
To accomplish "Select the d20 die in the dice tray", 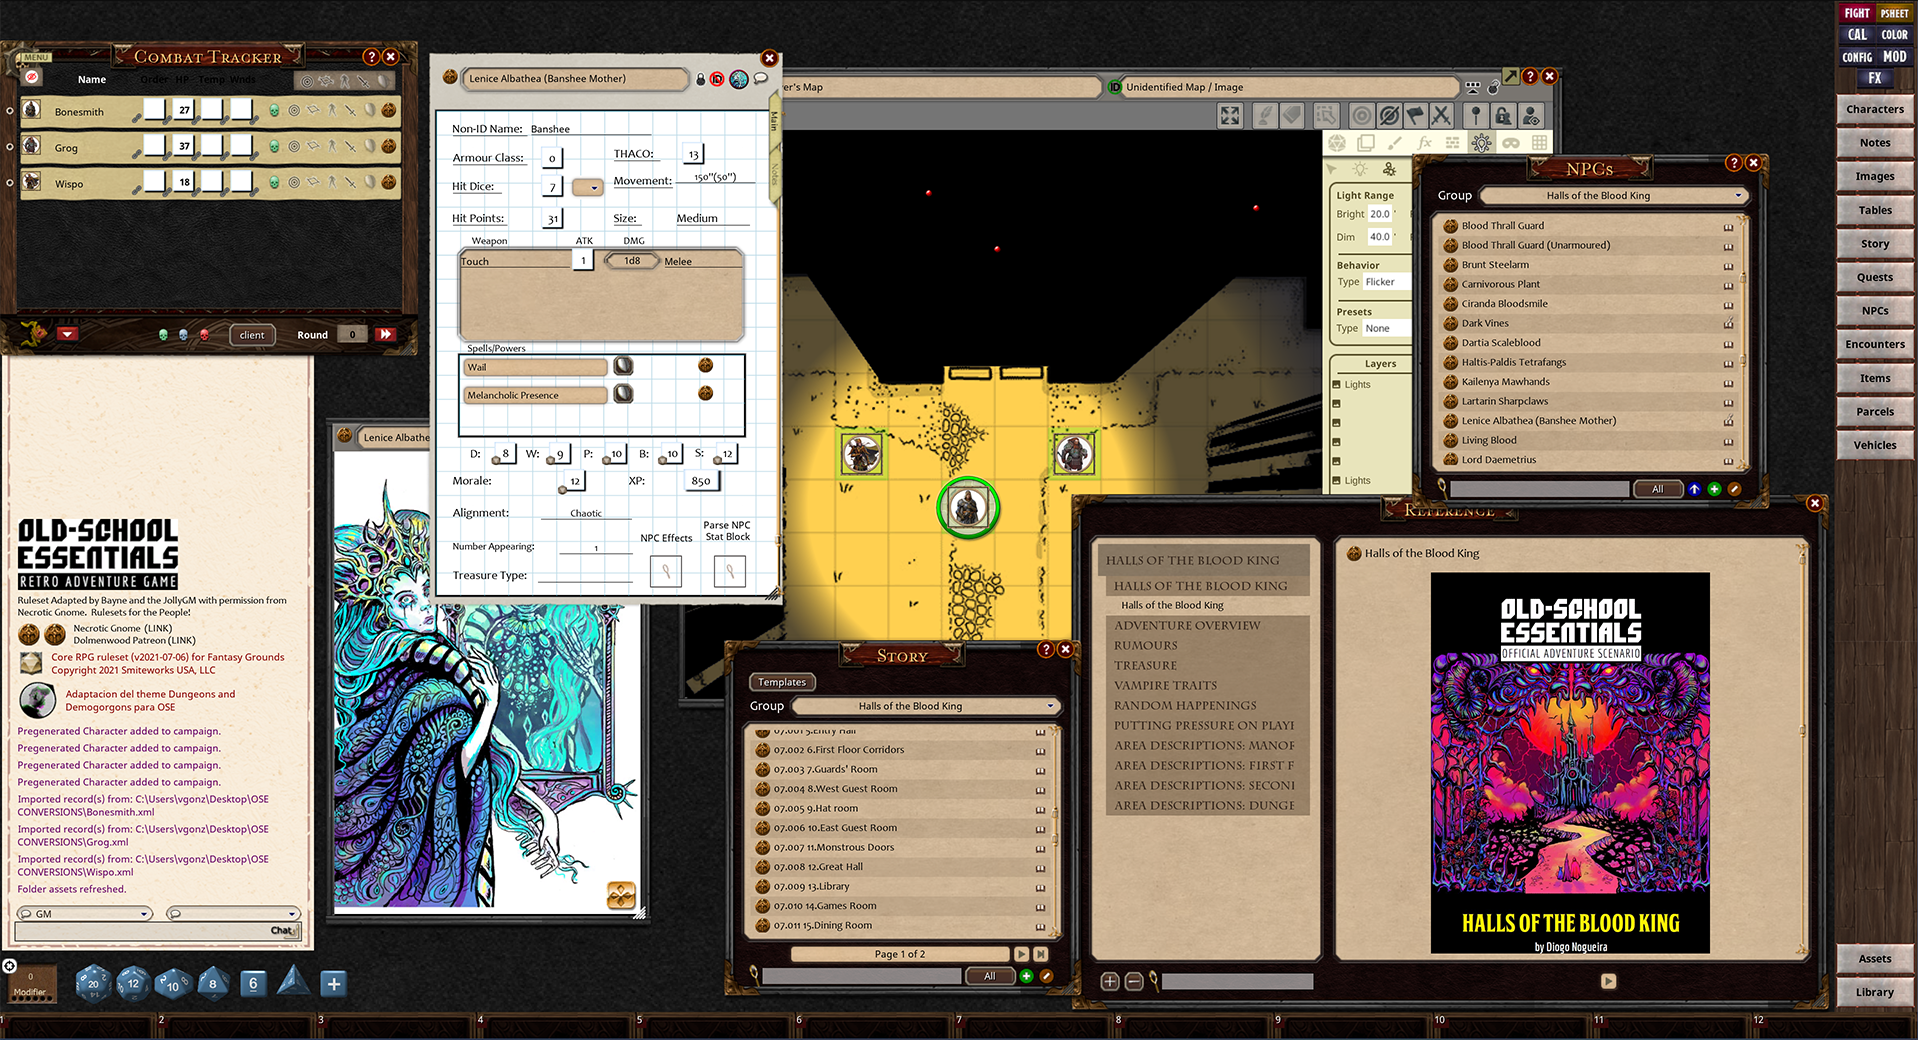I will (x=93, y=983).
